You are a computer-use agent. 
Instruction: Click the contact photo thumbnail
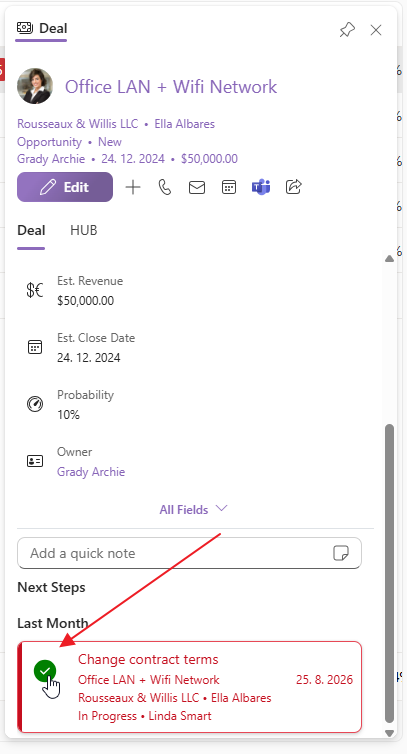[35, 86]
